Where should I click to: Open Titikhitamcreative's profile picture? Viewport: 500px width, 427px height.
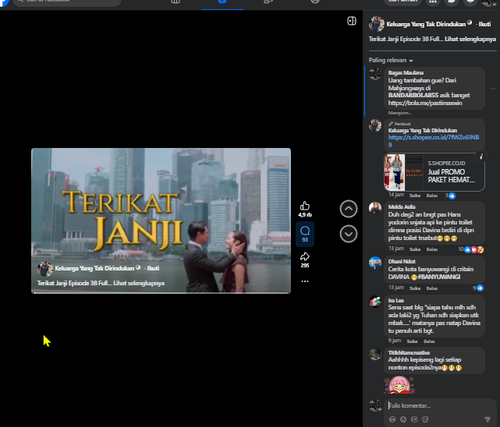pyautogui.click(x=375, y=354)
